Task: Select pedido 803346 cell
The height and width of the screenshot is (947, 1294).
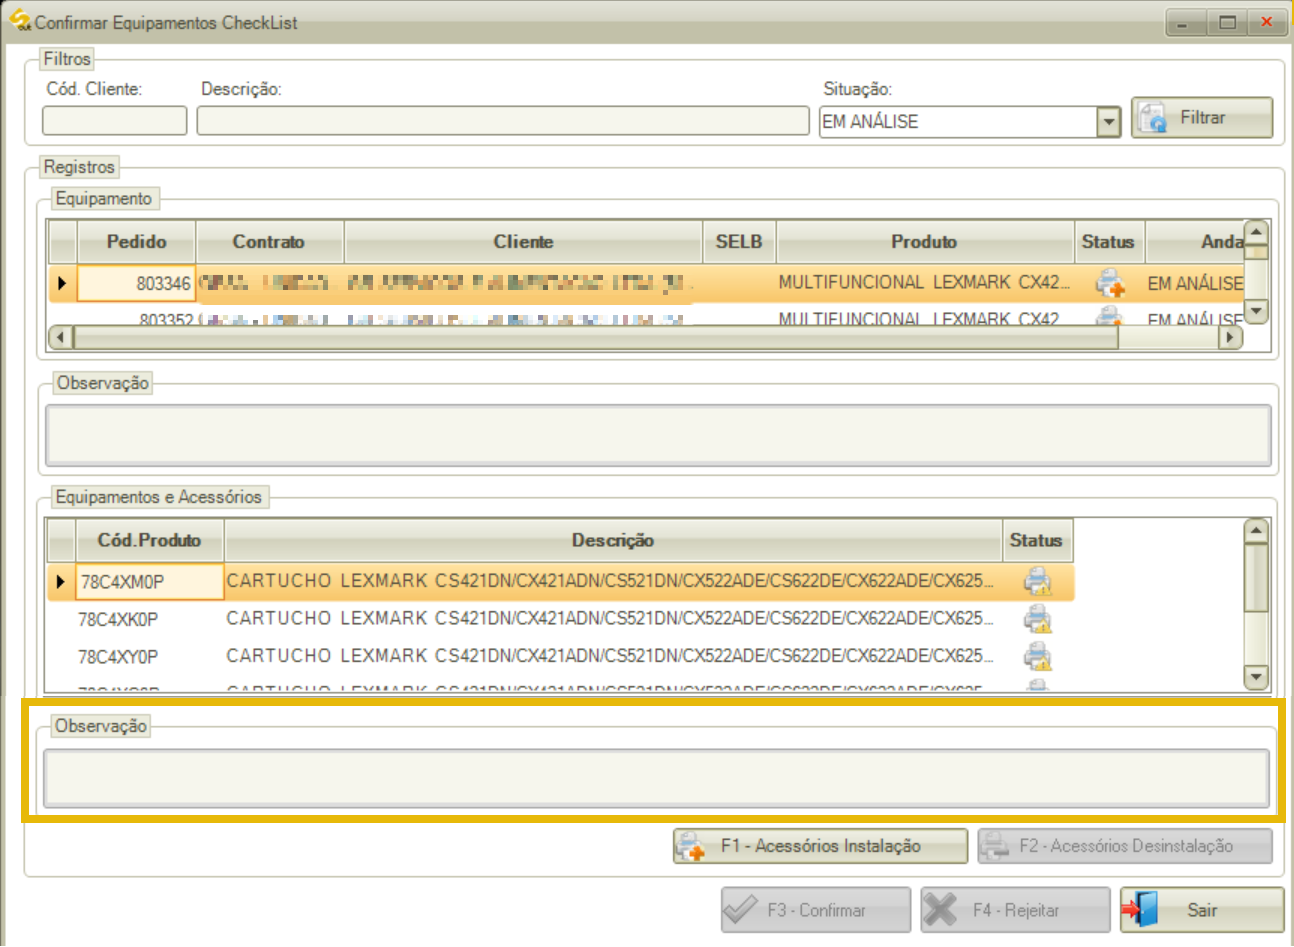Action: click(136, 284)
